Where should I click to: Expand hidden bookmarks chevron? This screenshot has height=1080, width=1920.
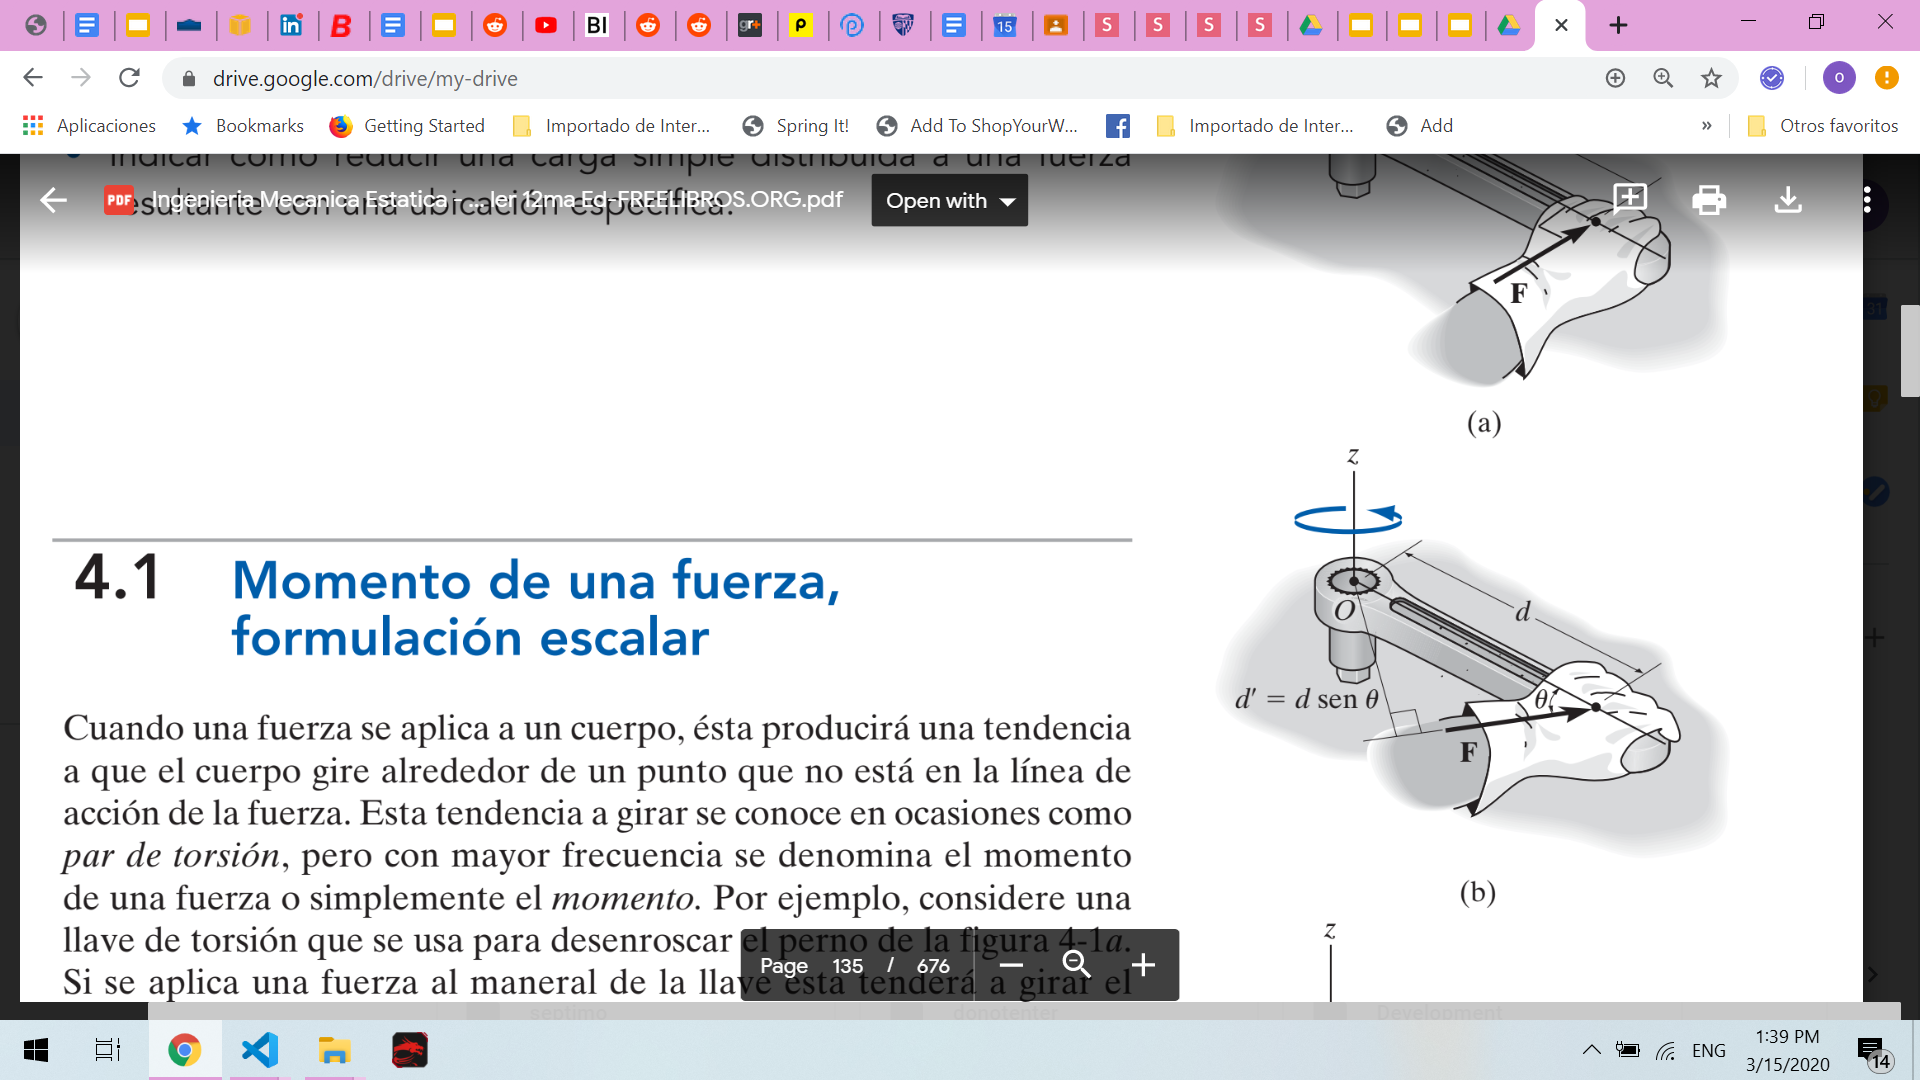pyautogui.click(x=1706, y=126)
